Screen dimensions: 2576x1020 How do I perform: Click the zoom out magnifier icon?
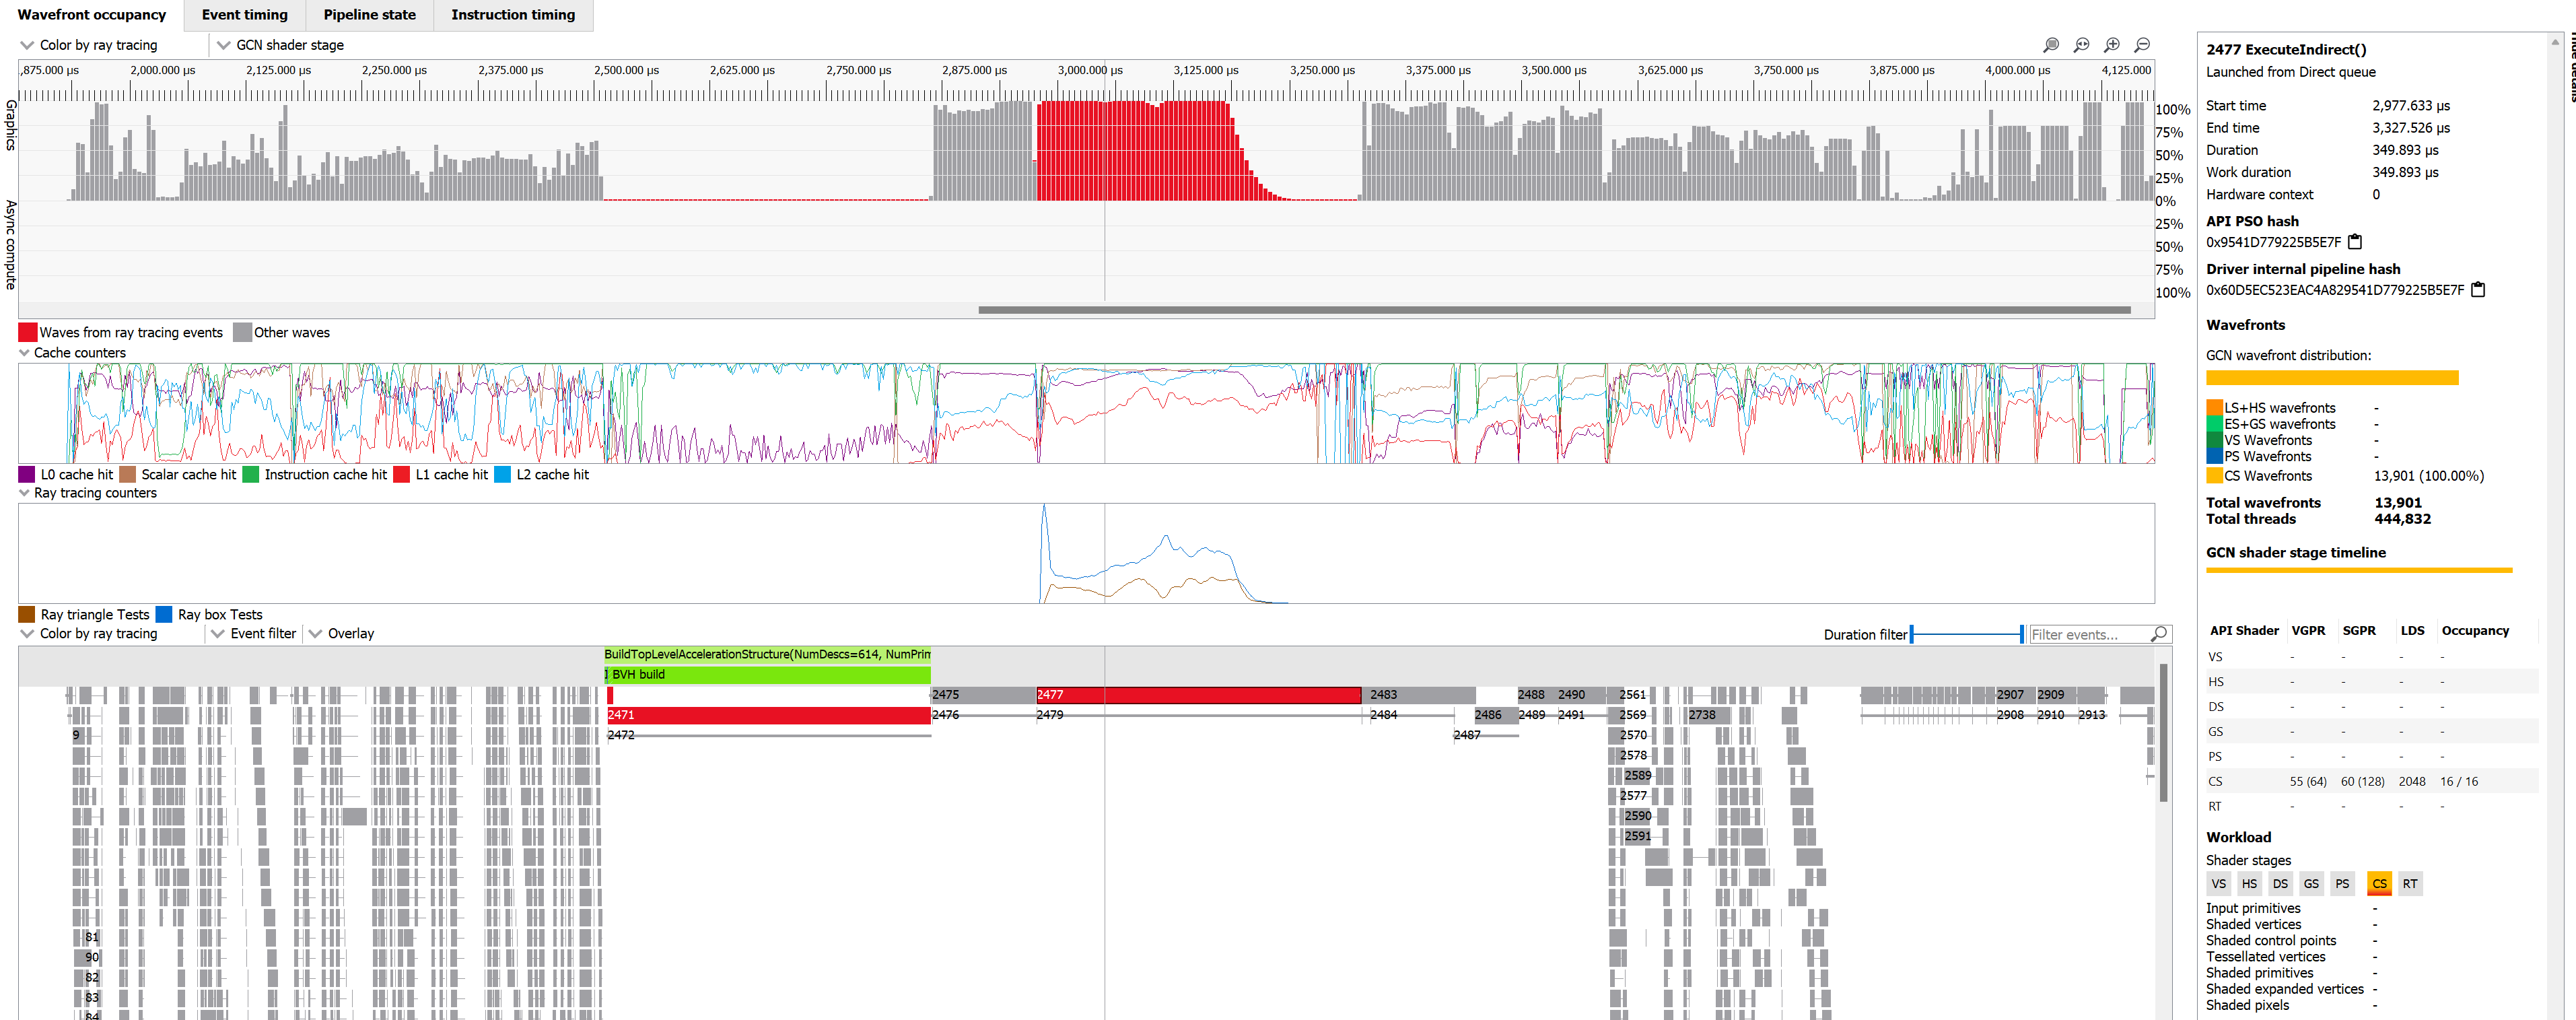(x=2142, y=45)
